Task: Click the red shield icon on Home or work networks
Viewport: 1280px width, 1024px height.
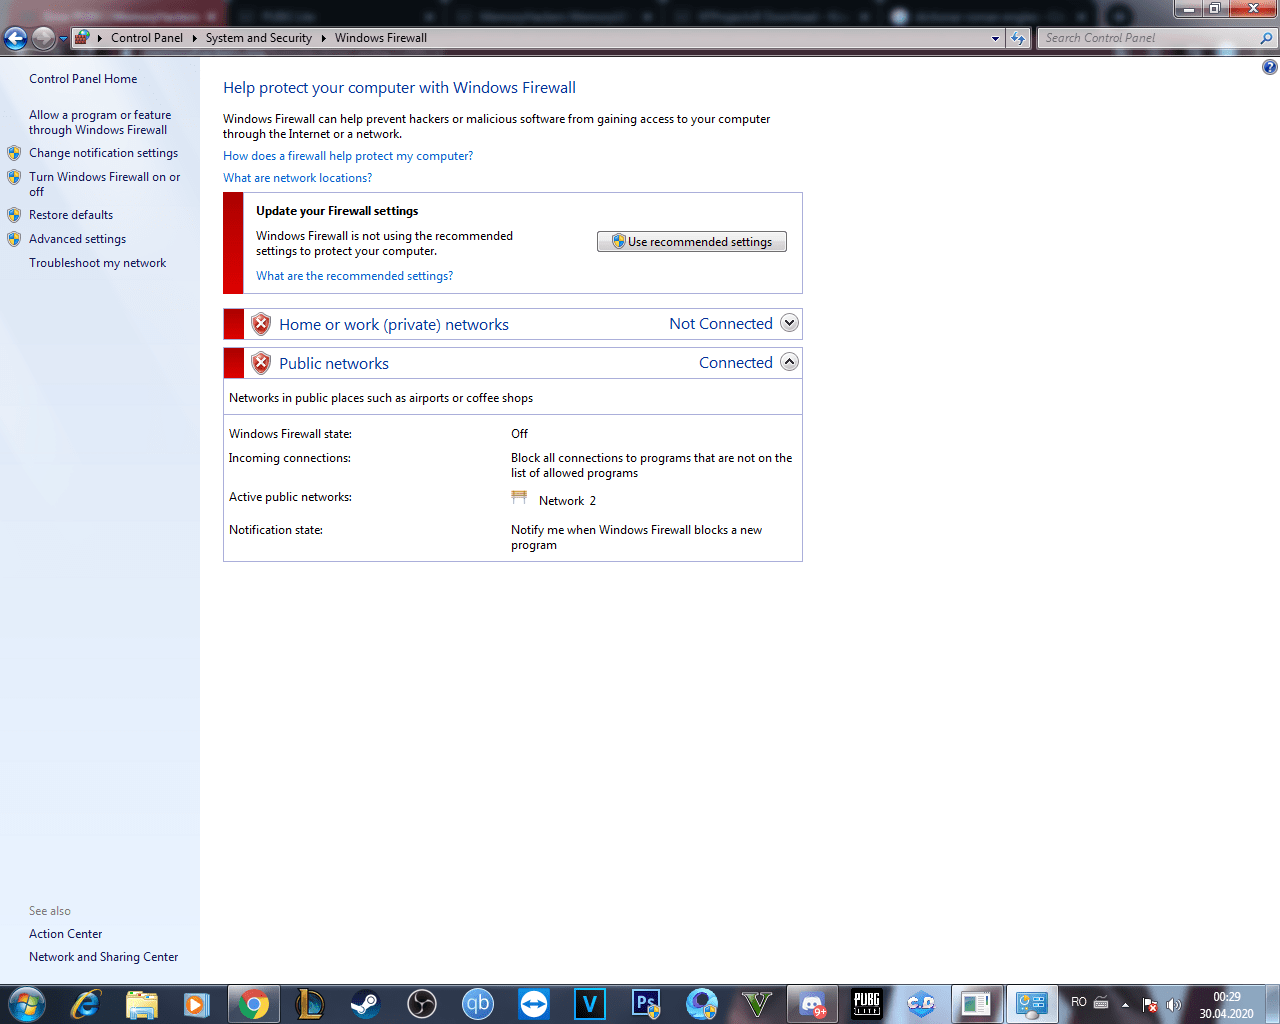Action: pyautogui.click(x=261, y=324)
